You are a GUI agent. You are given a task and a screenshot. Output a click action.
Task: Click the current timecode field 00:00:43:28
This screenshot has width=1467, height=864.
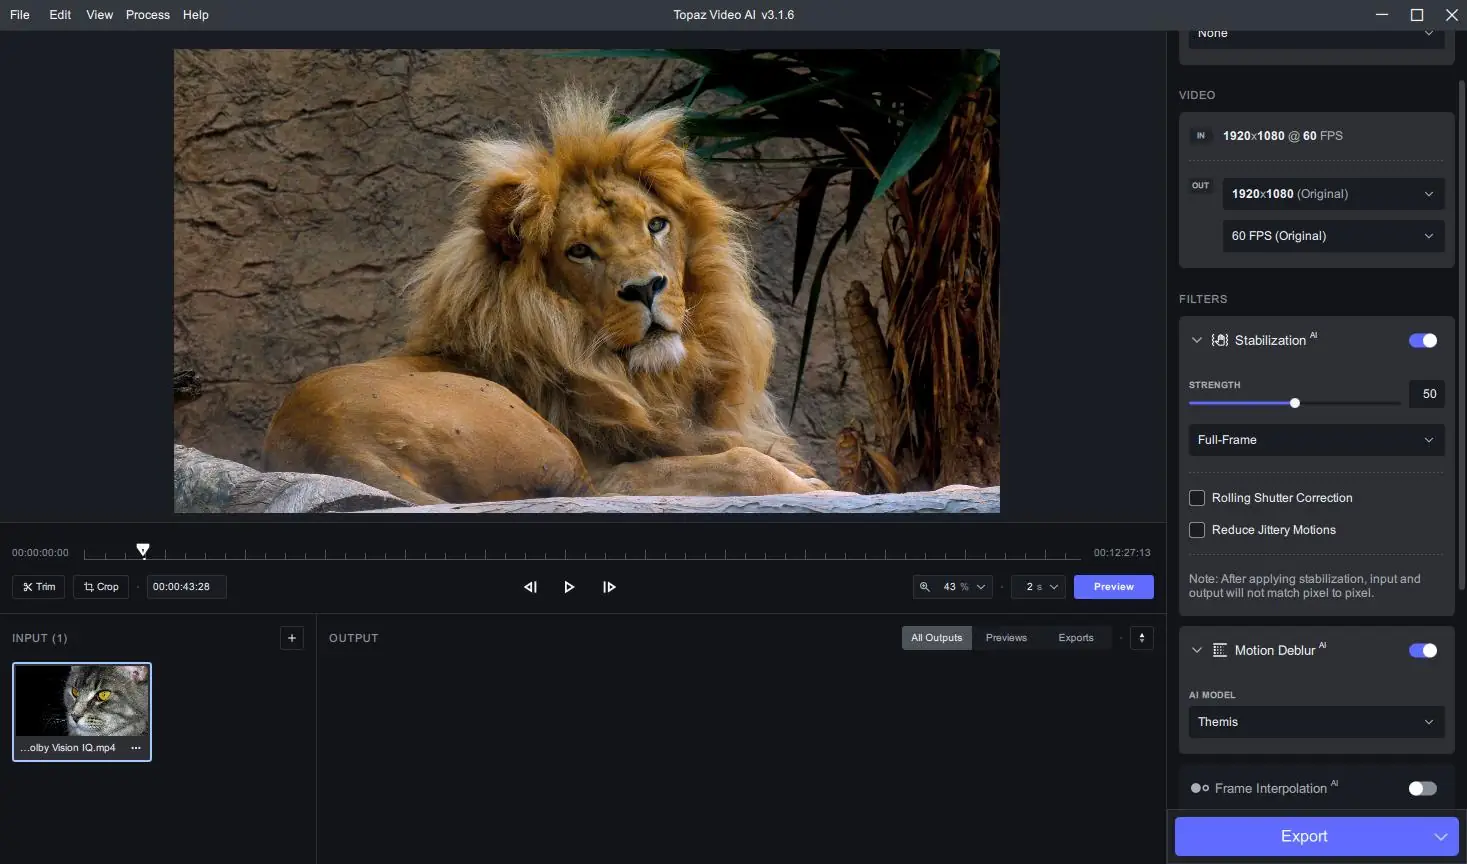[187, 587]
